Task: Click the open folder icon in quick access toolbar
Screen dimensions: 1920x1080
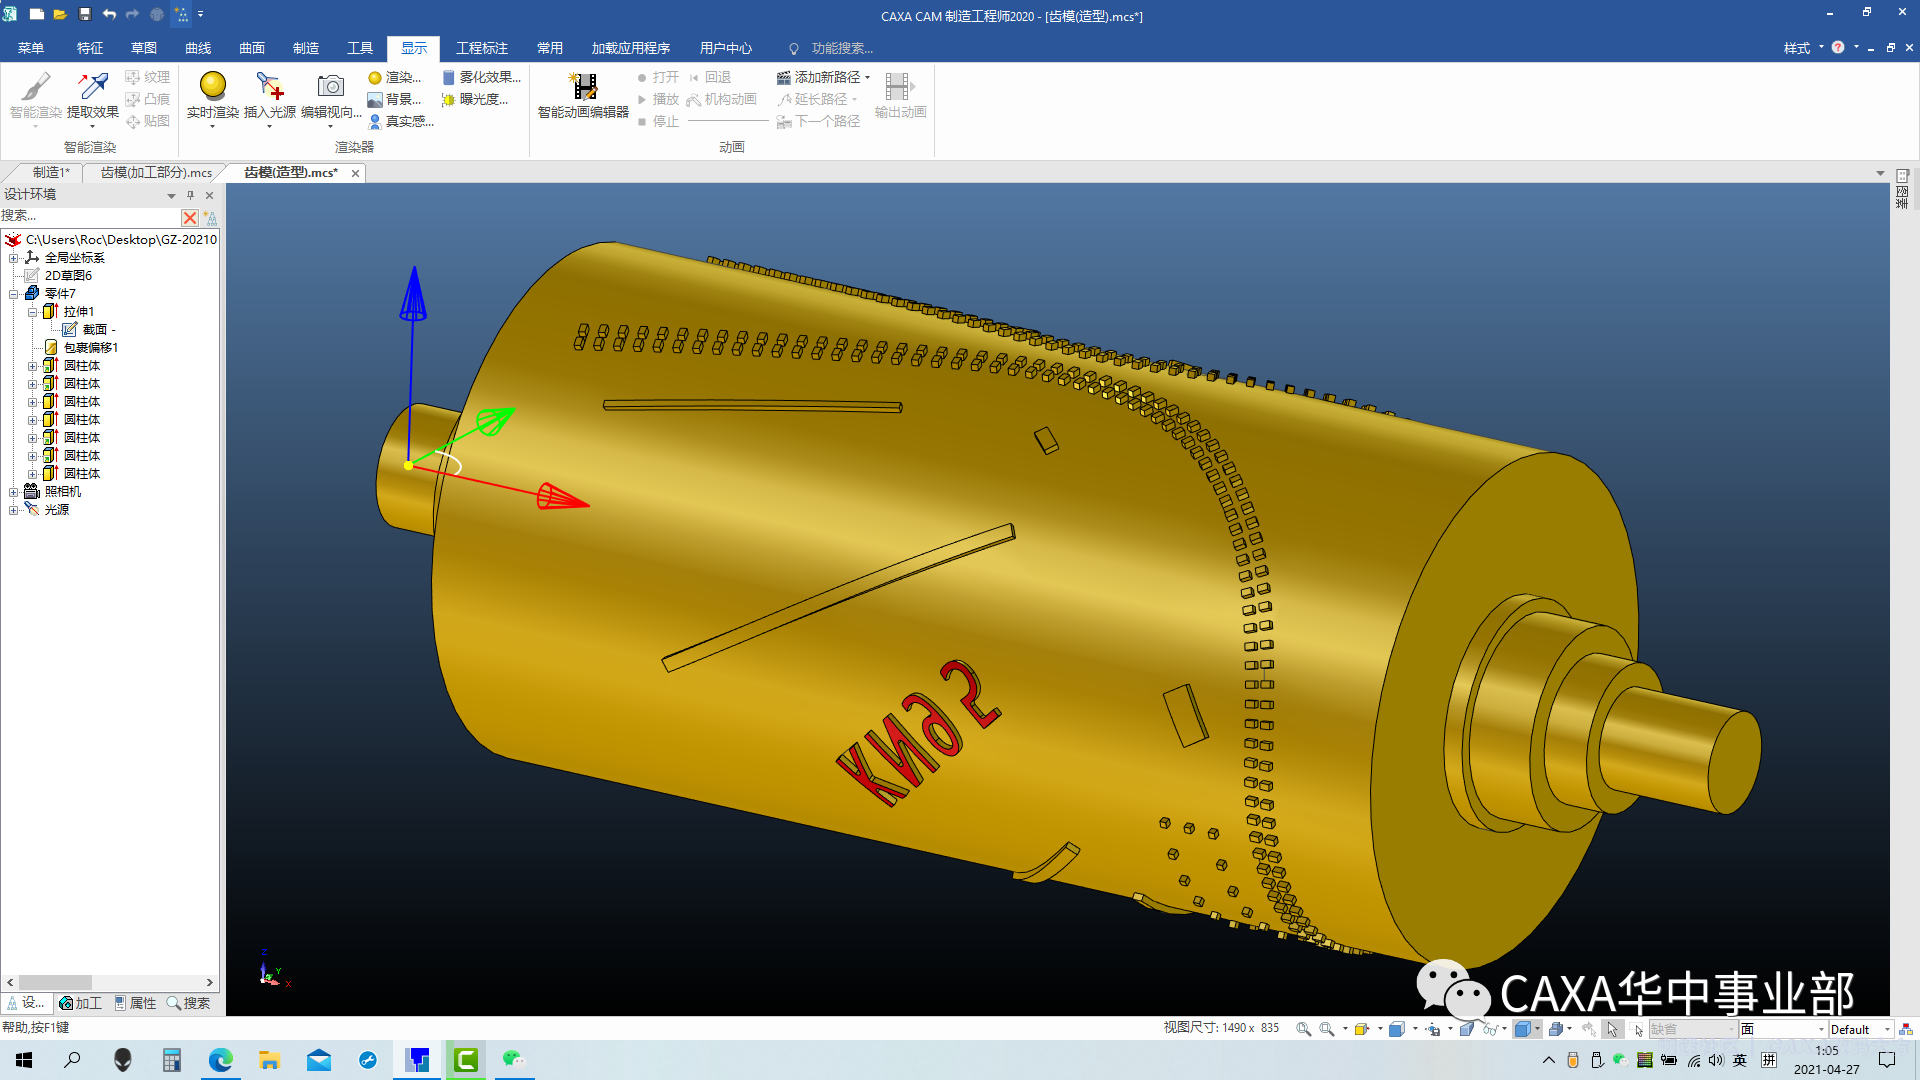Action: tap(60, 14)
